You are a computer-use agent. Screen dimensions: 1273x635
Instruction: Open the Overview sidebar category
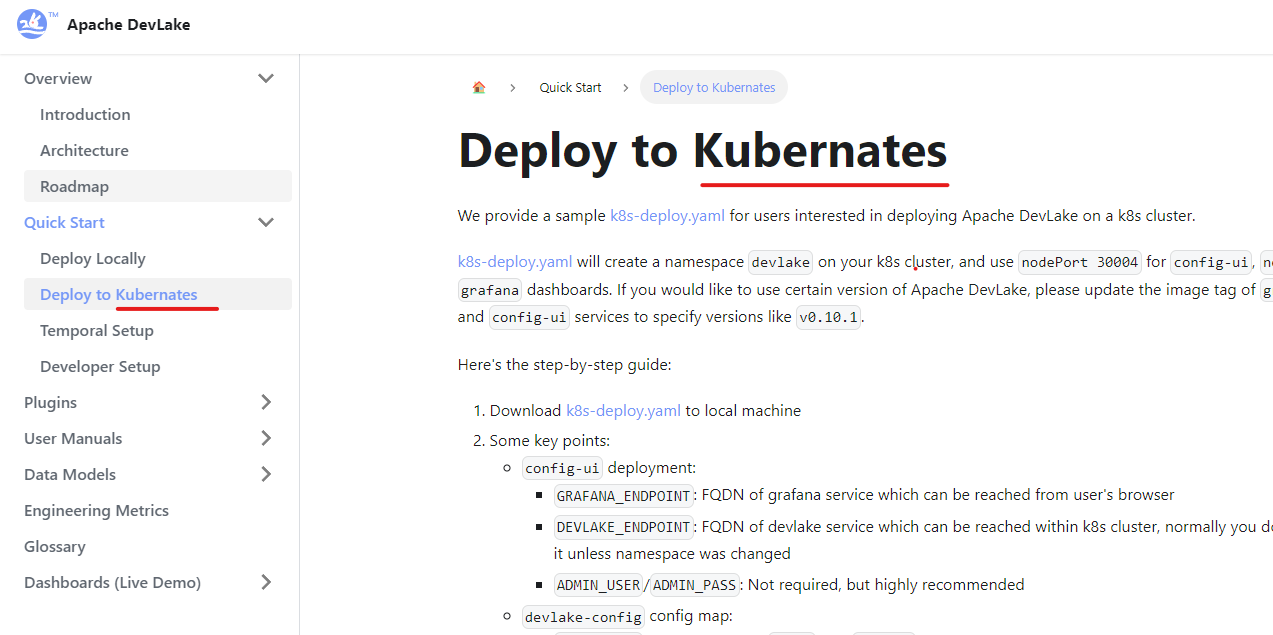tap(58, 78)
